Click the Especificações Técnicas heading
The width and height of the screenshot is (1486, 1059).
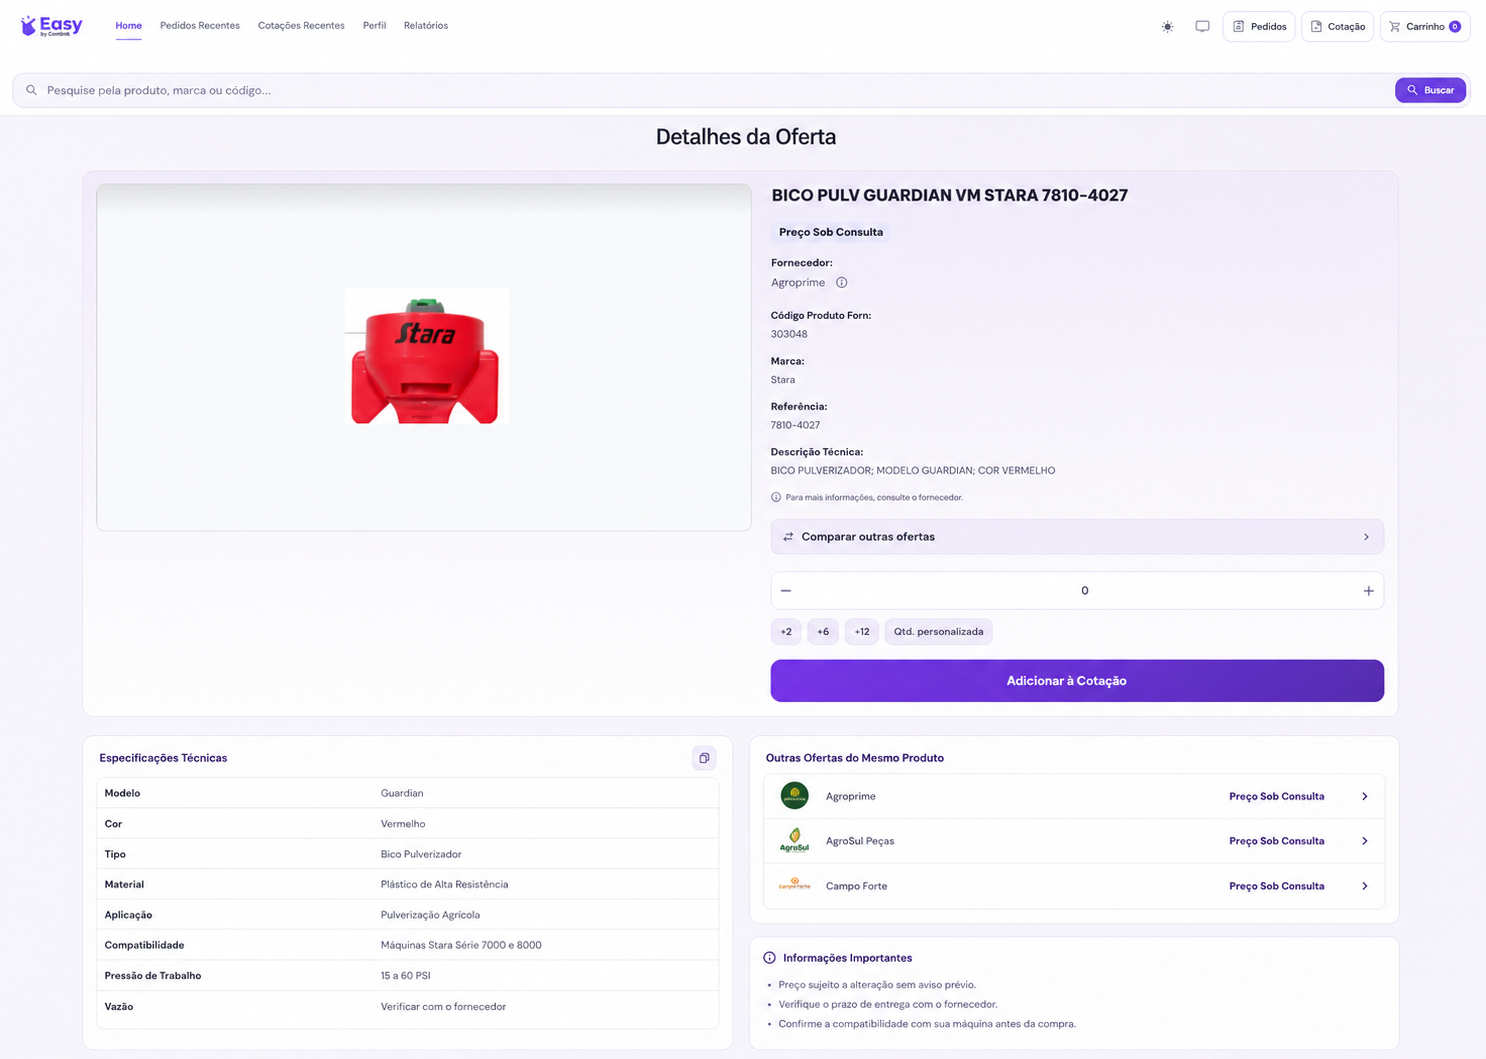pos(163,758)
